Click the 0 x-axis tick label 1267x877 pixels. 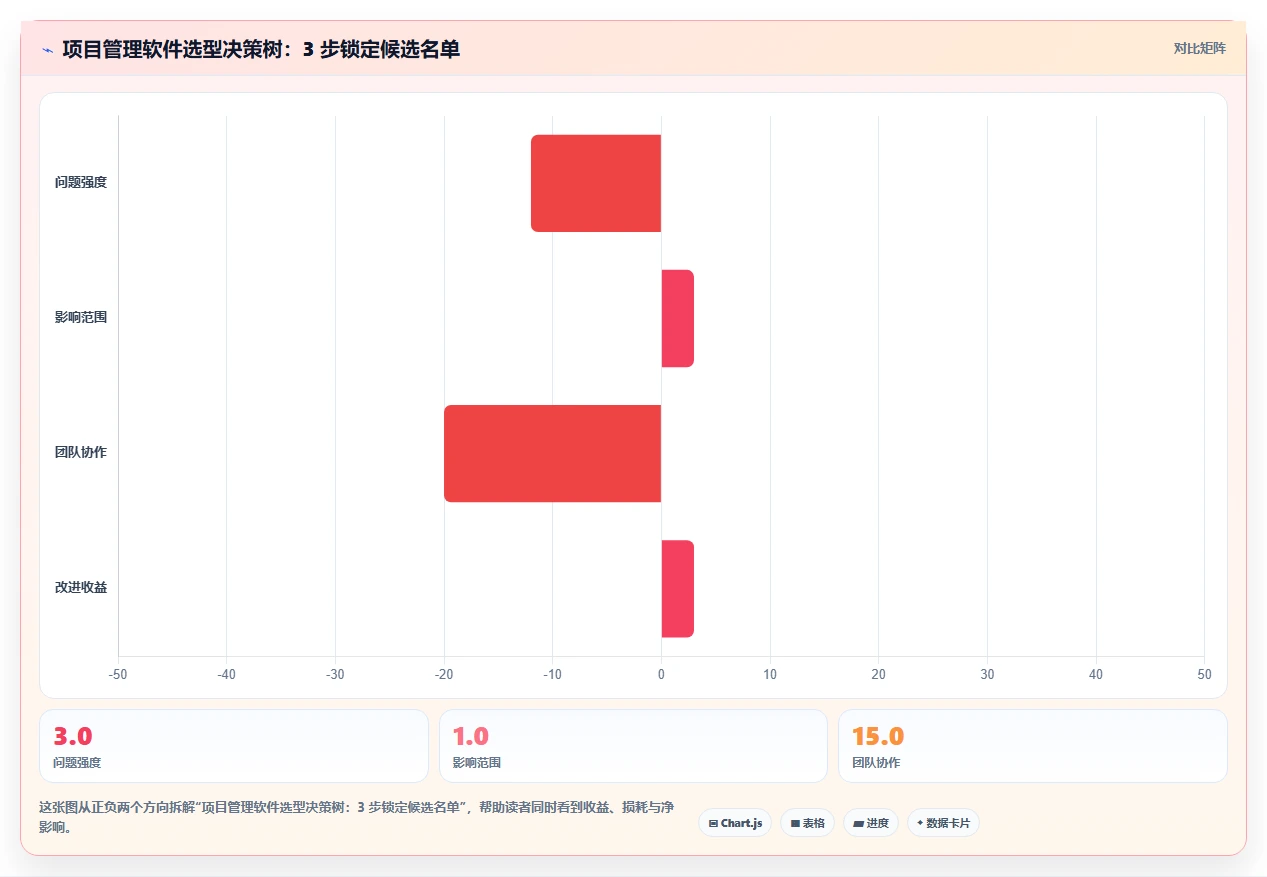(661, 674)
